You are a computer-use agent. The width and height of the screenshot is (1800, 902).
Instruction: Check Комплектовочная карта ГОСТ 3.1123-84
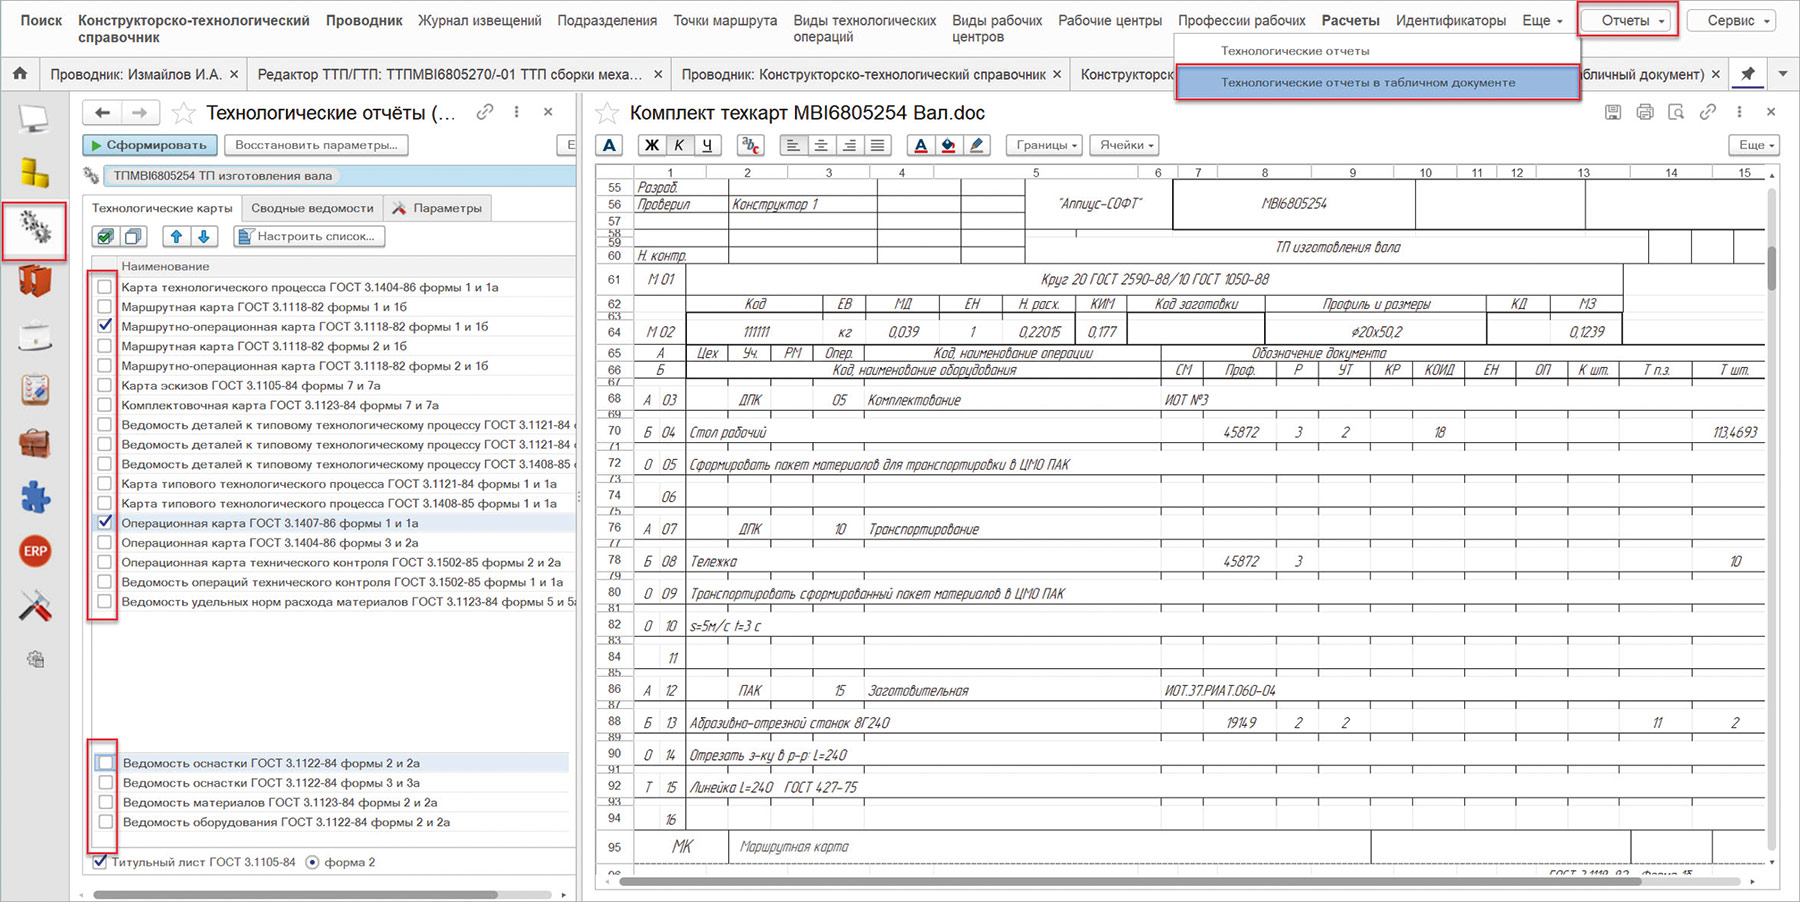tap(105, 405)
